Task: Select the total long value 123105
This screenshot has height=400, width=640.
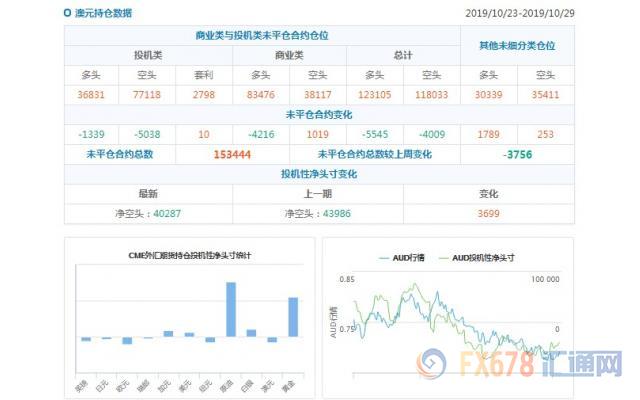Action: point(374,95)
